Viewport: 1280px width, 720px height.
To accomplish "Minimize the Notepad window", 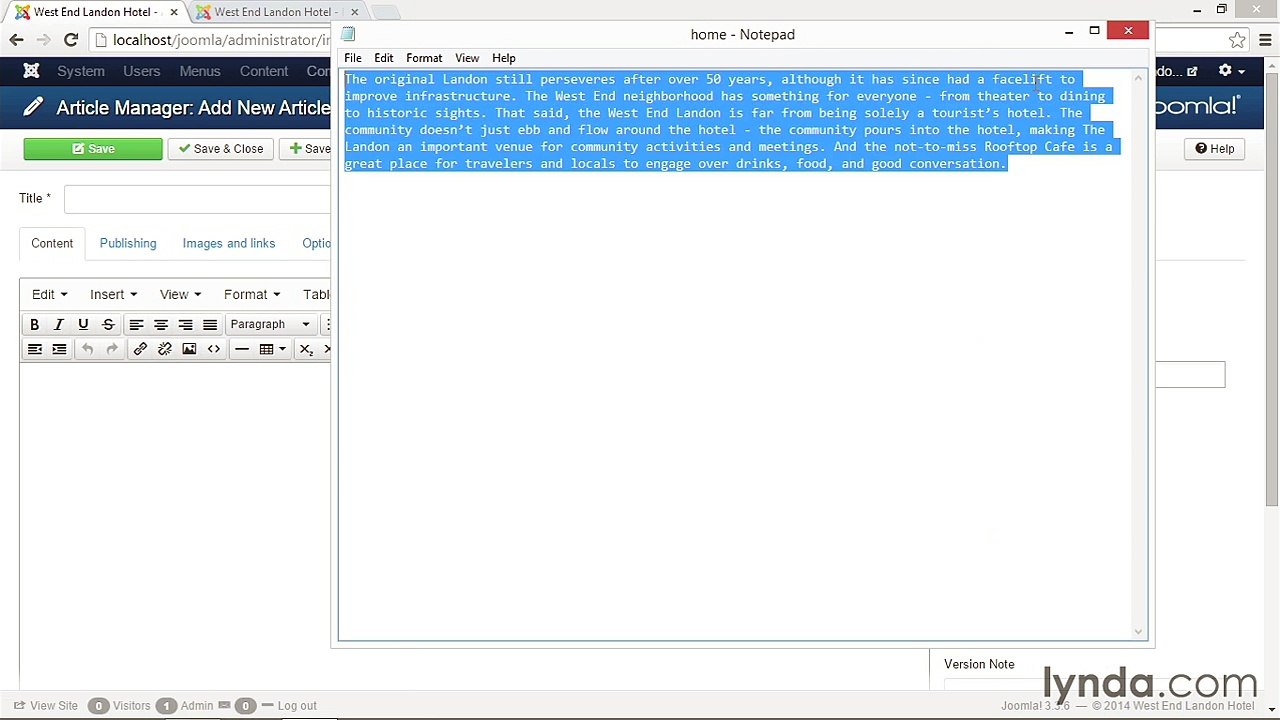I will click(1069, 31).
